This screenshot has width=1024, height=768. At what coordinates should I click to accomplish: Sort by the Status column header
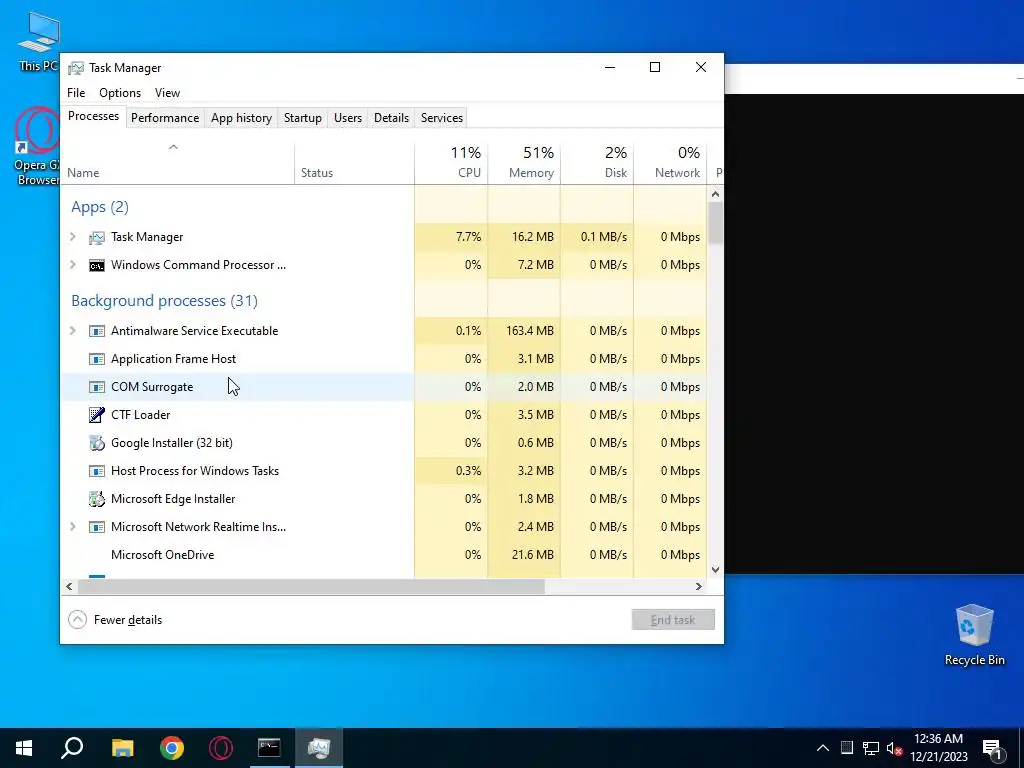(x=354, y=164)
